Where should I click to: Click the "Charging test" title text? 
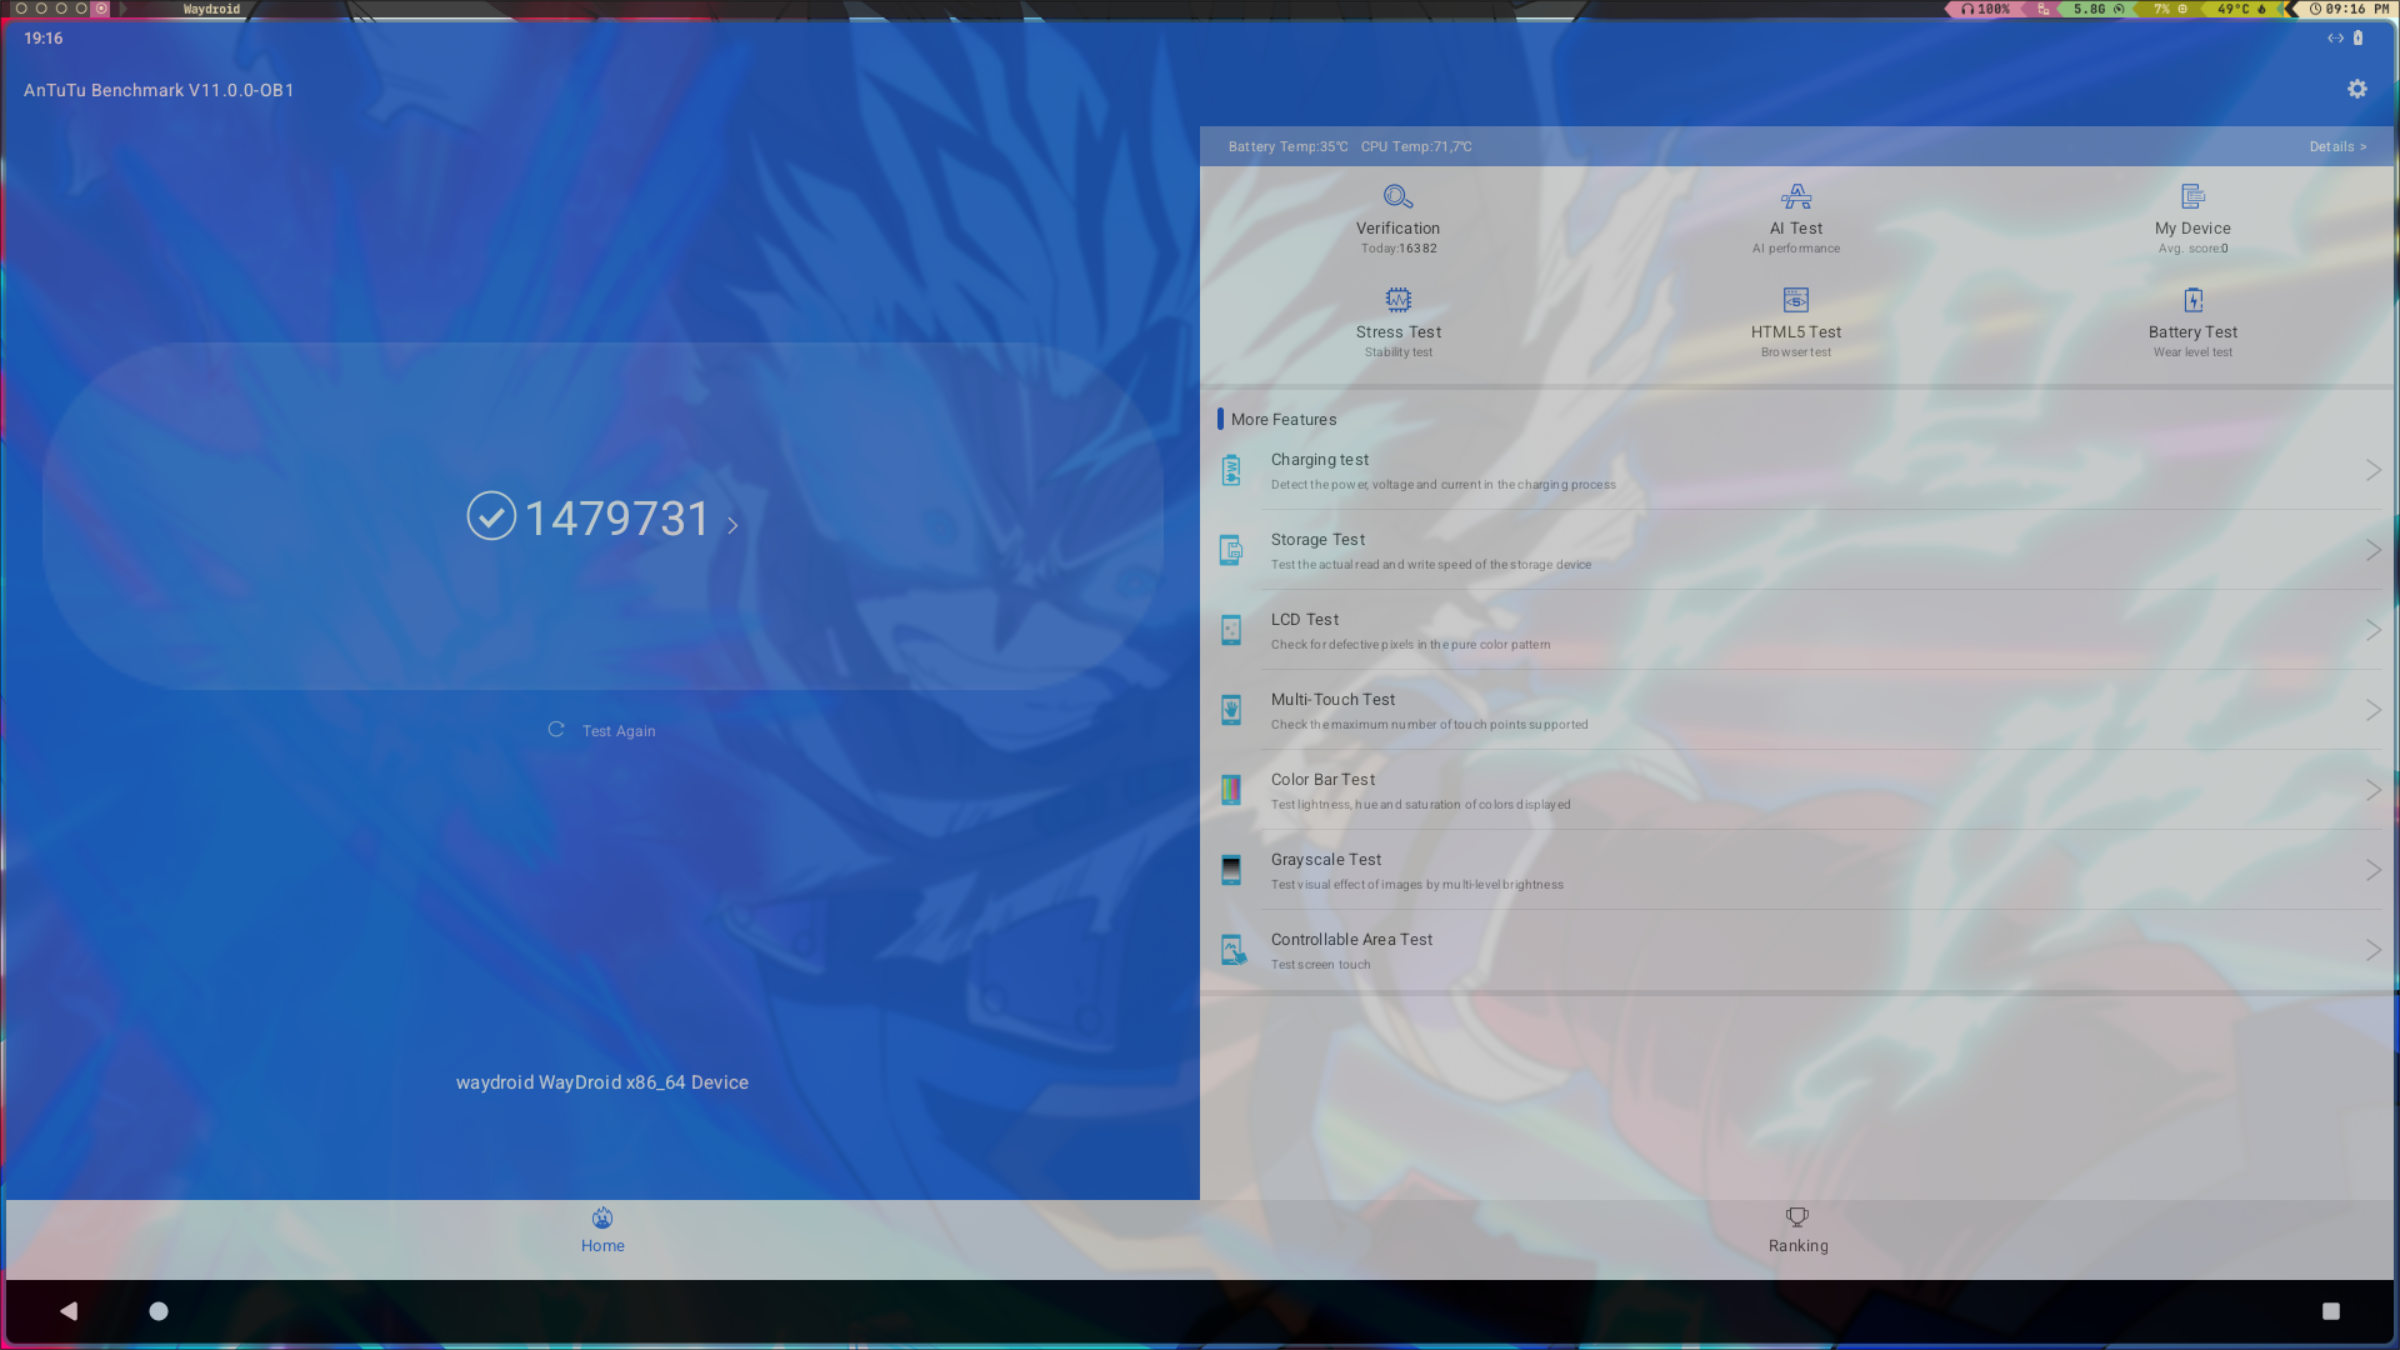1320,460
